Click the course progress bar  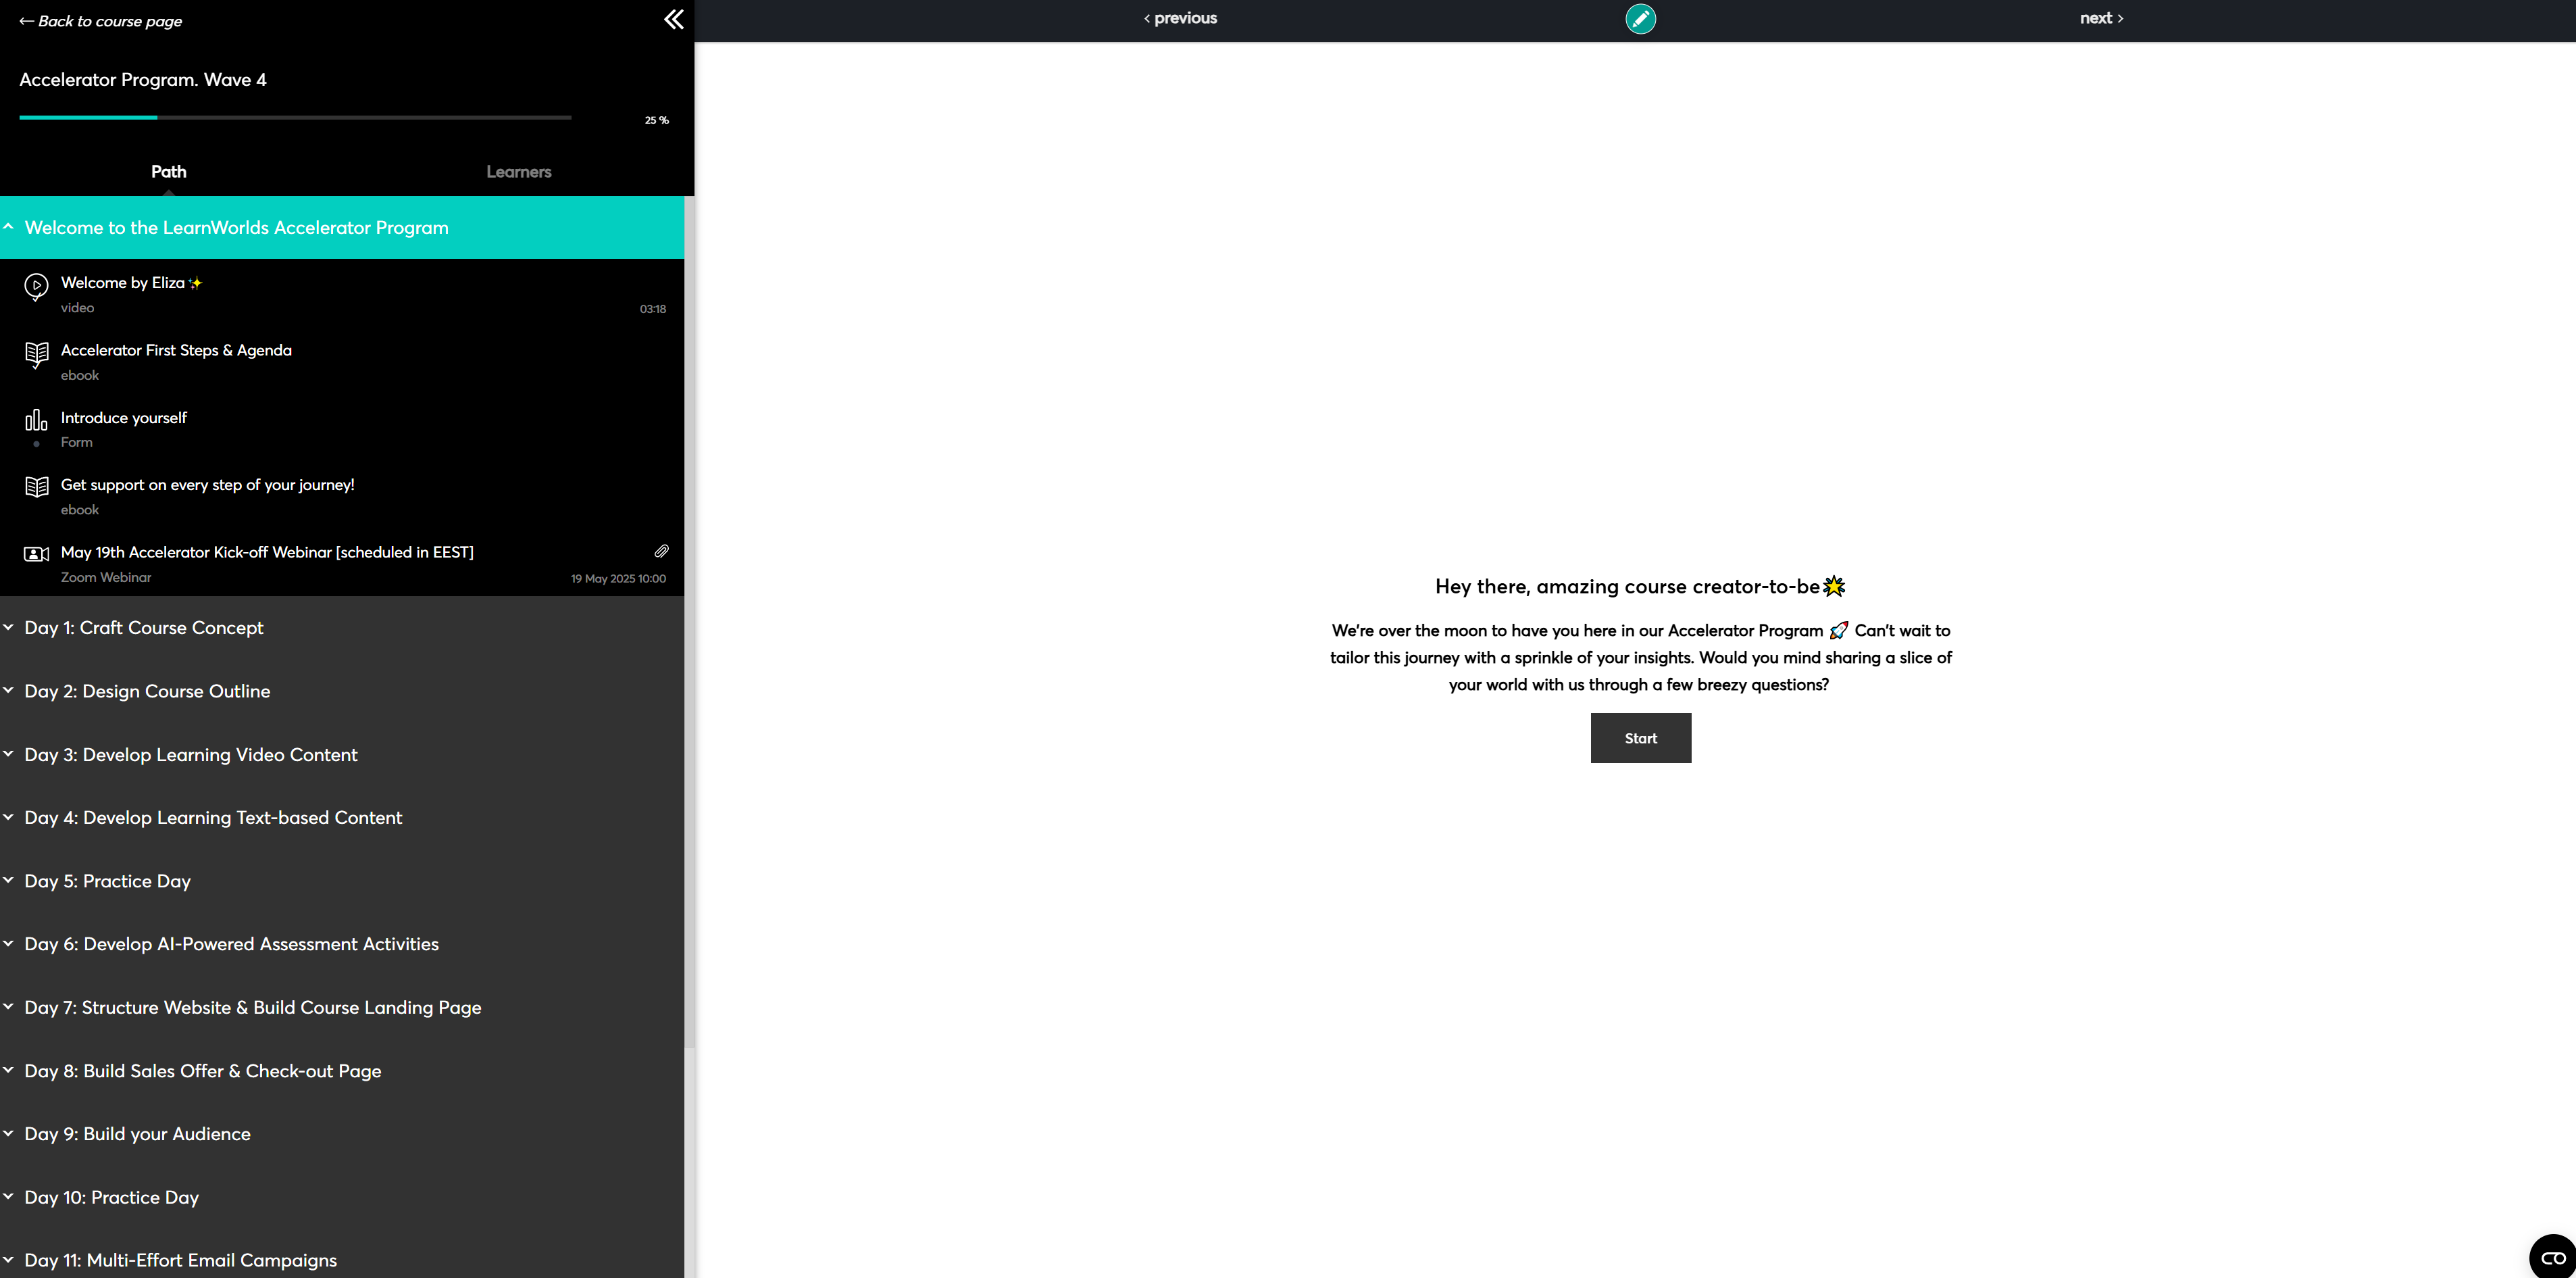pos(295,118)
